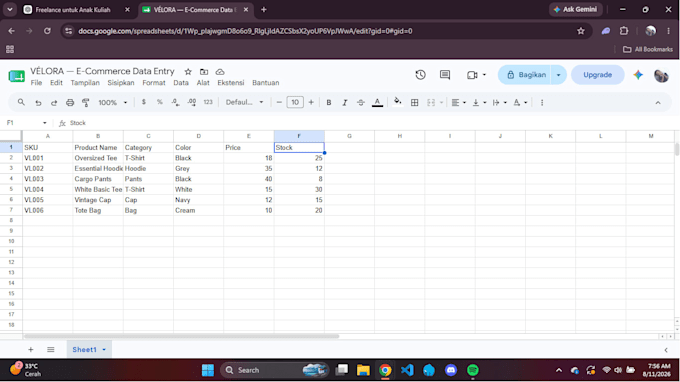Viewport: 680px width, 382px height.
Task: Open the Sheet1 tab menu arrow
Action: (x=104, y=349)
